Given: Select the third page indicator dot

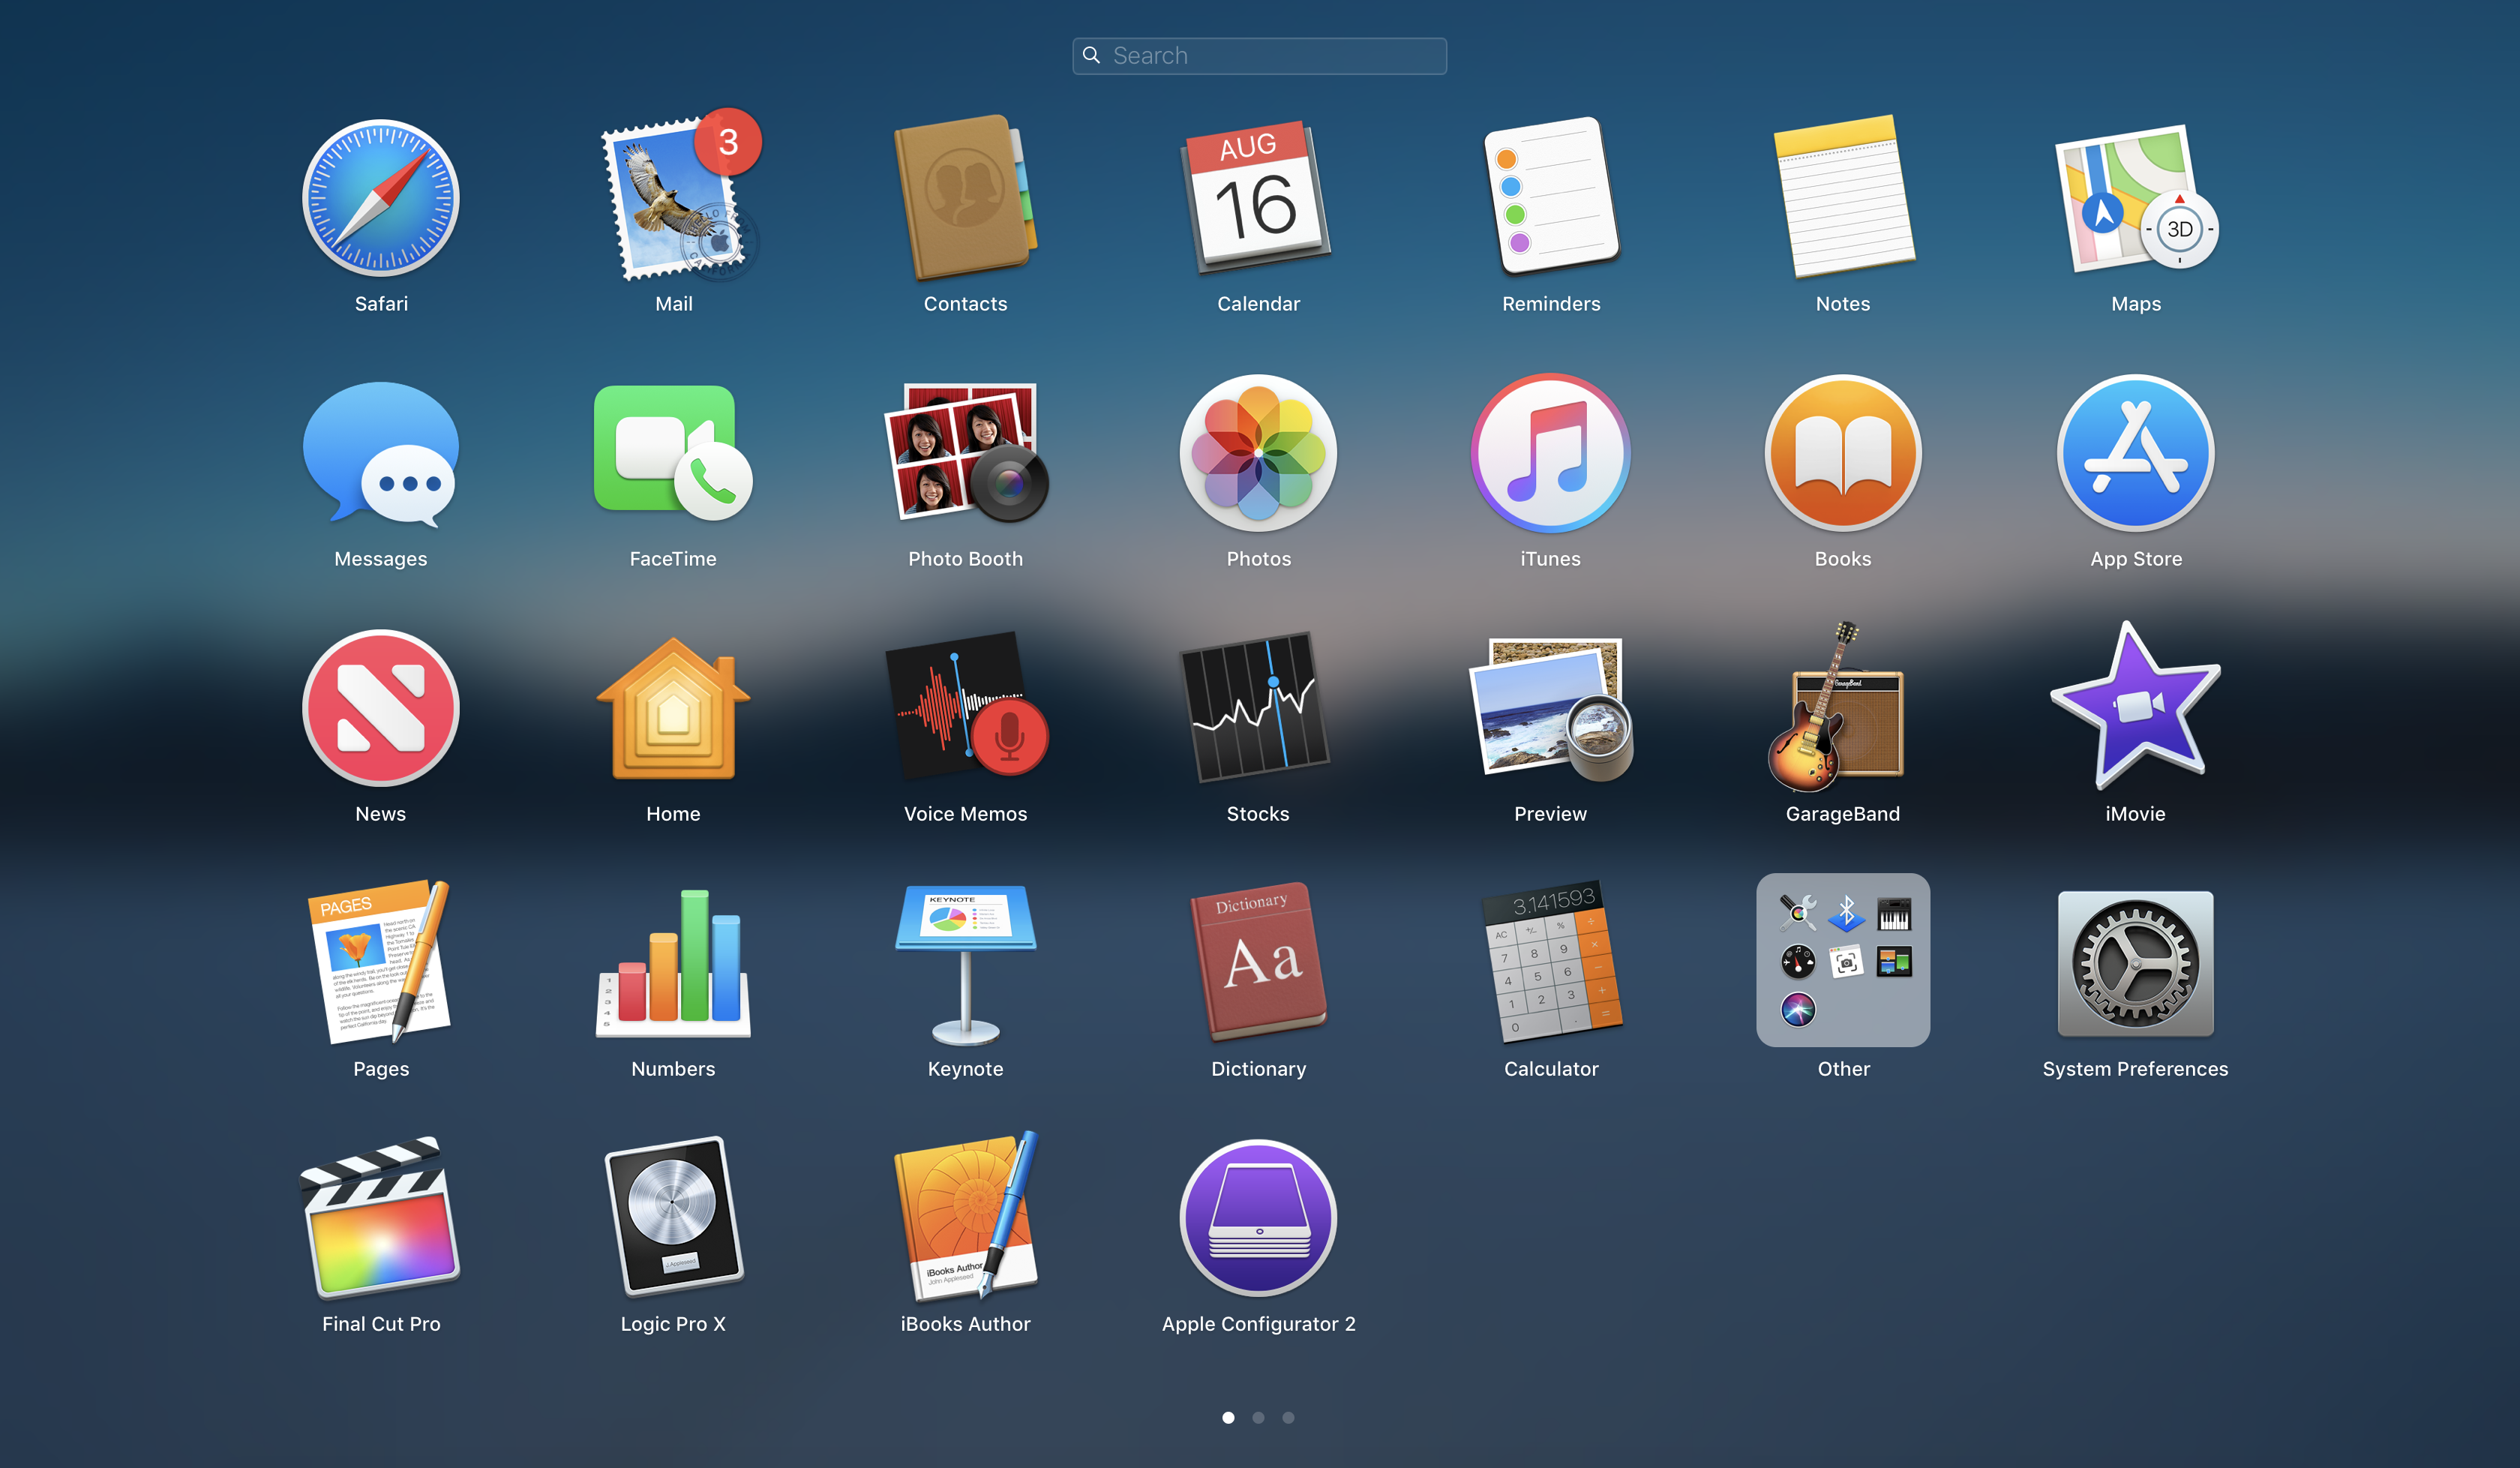Looking at the screenshot, I should (1288, 1417).
